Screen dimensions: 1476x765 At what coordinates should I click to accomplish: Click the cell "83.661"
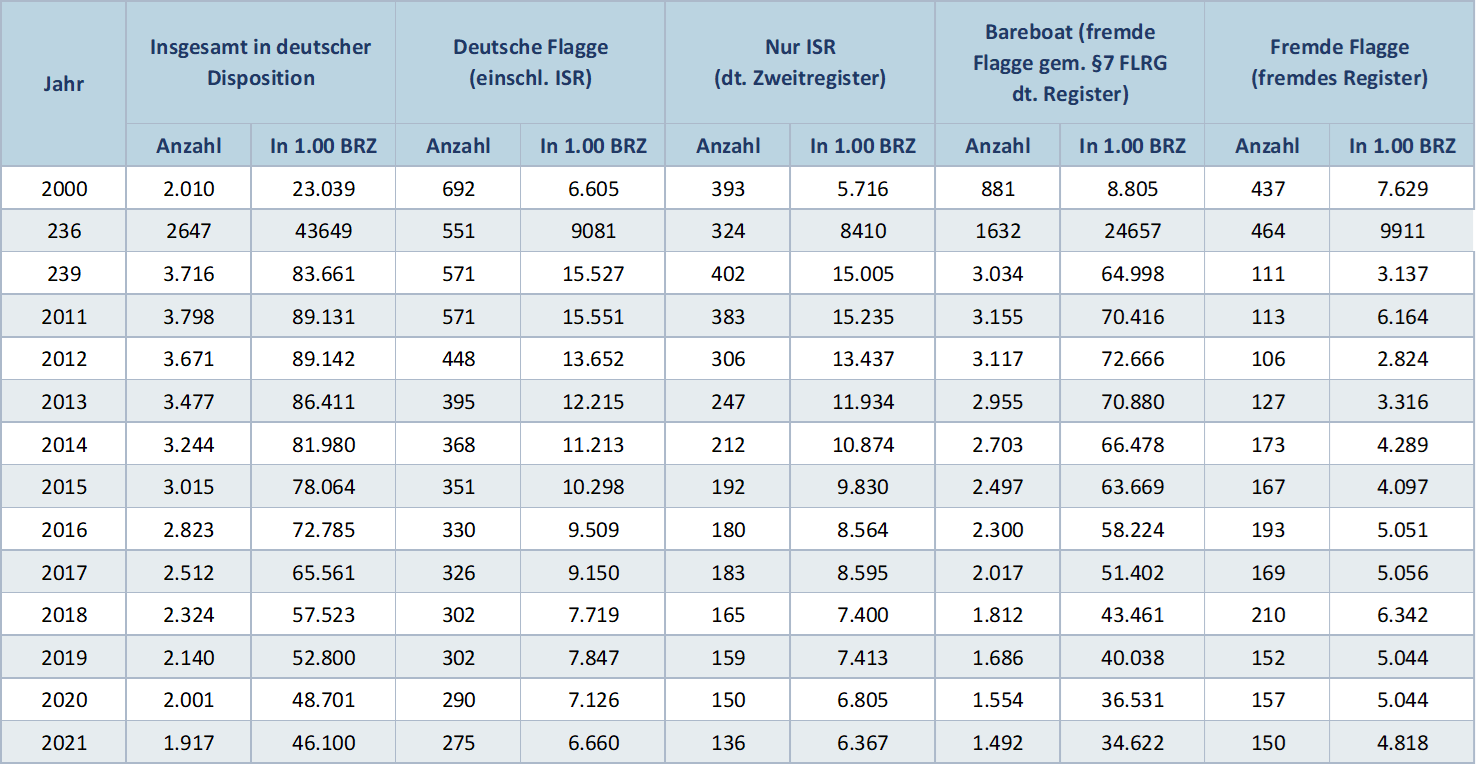pyautogui.click(x=323, y=274)
